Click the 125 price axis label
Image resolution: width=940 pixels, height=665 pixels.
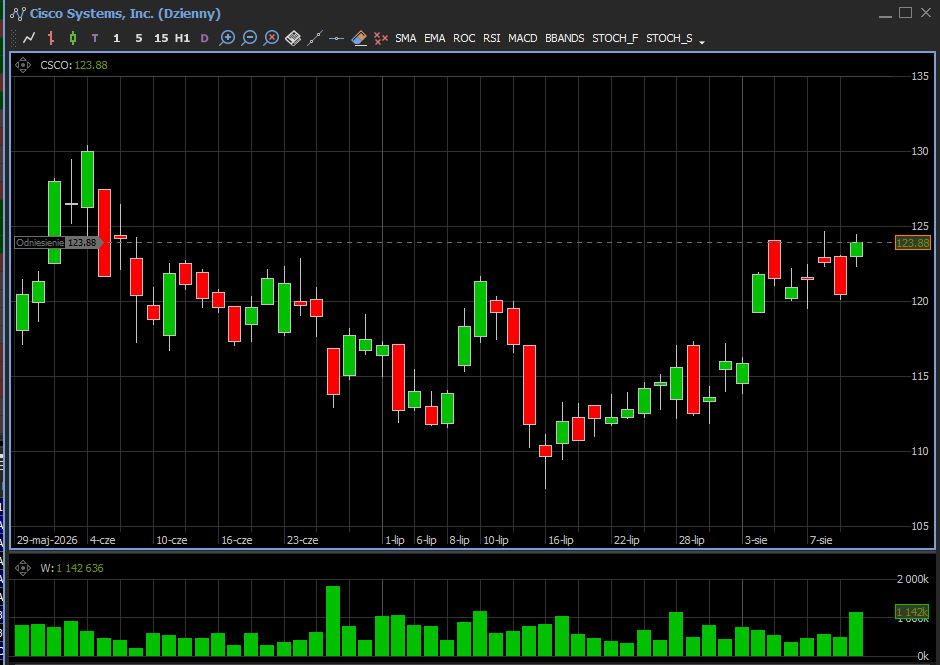920,226
